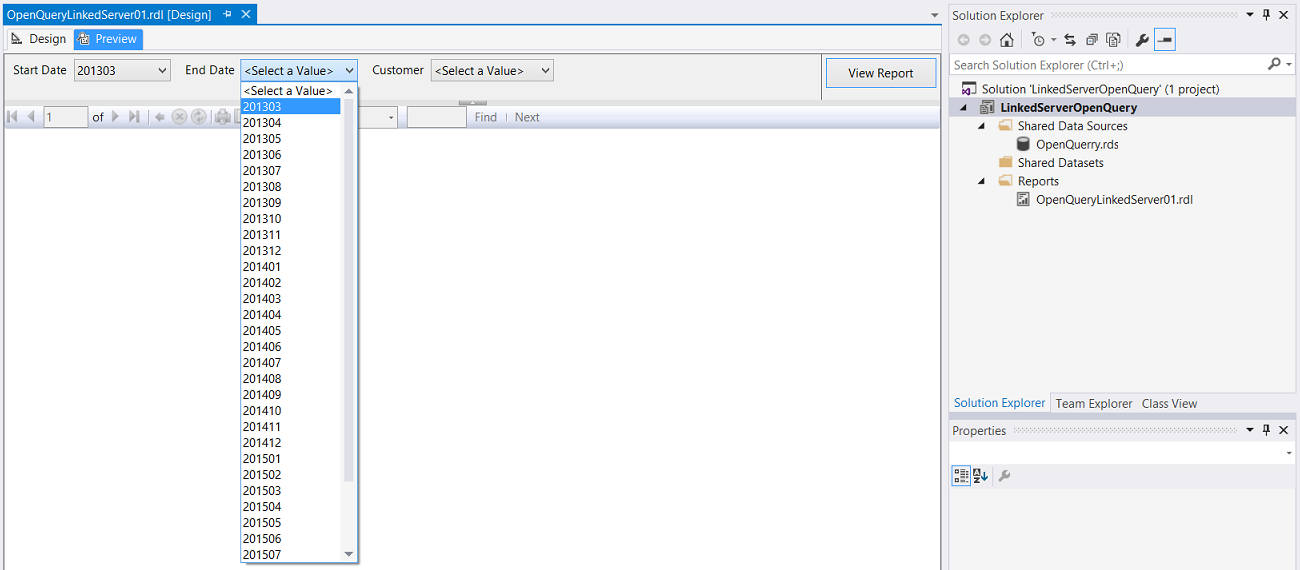
Task: Select 201405 in the End Date list
Action: [x=291, y=330]
